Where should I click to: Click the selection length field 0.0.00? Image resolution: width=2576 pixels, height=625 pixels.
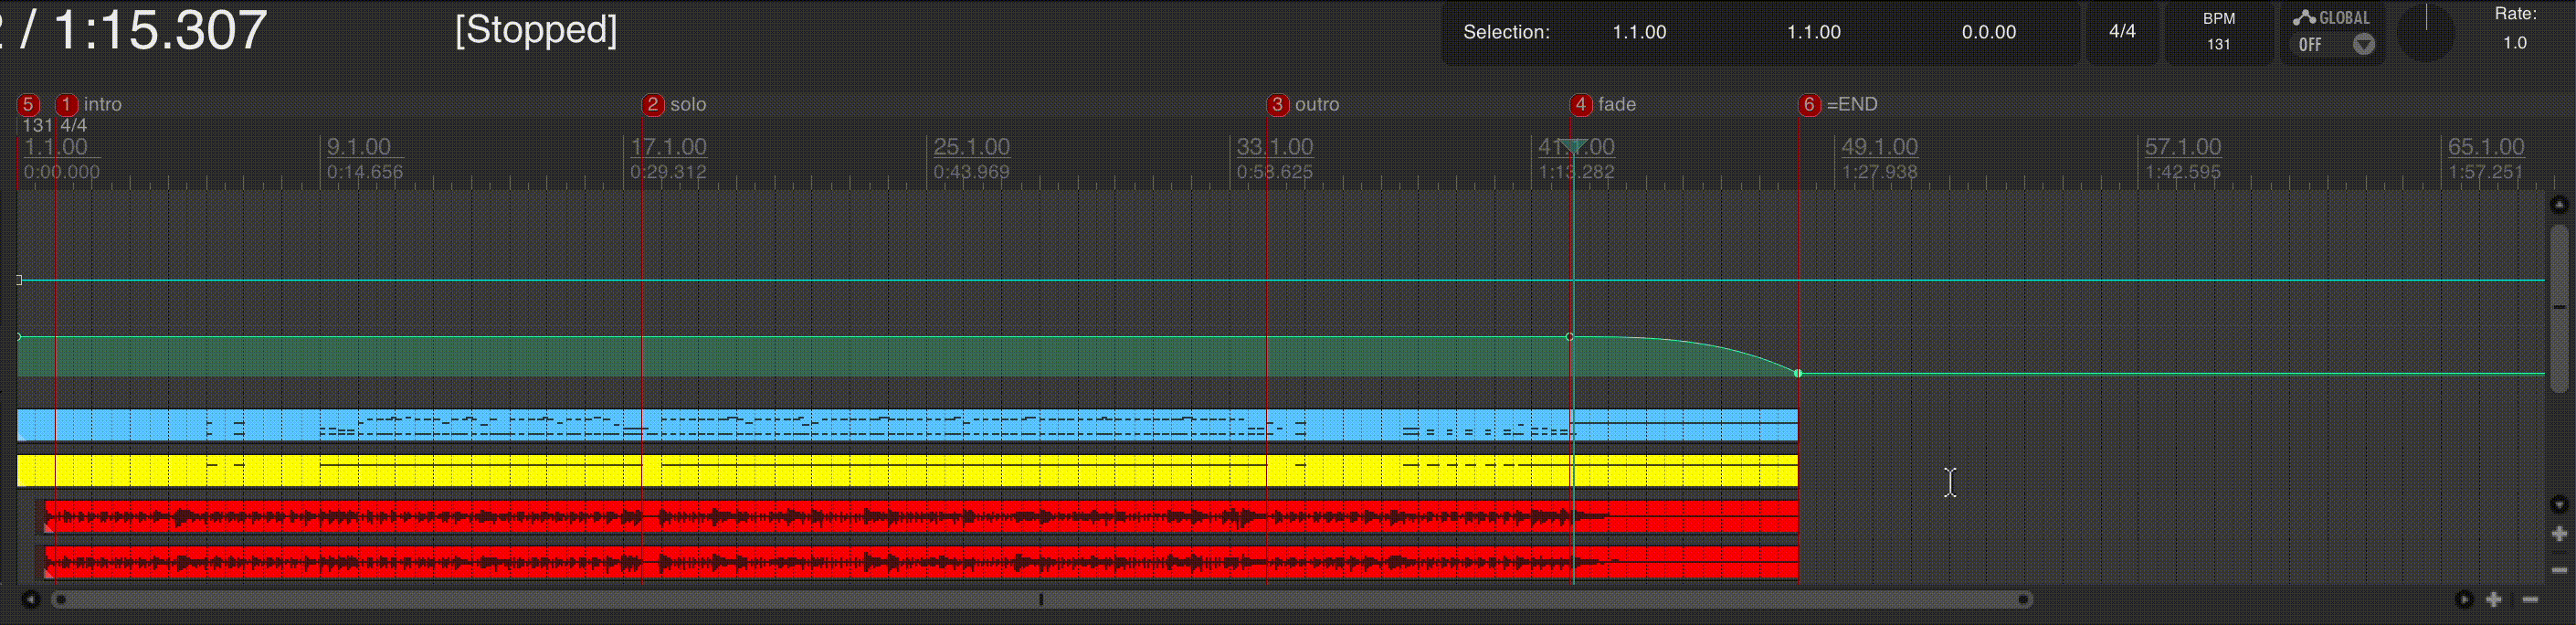tap(1988, 32)
